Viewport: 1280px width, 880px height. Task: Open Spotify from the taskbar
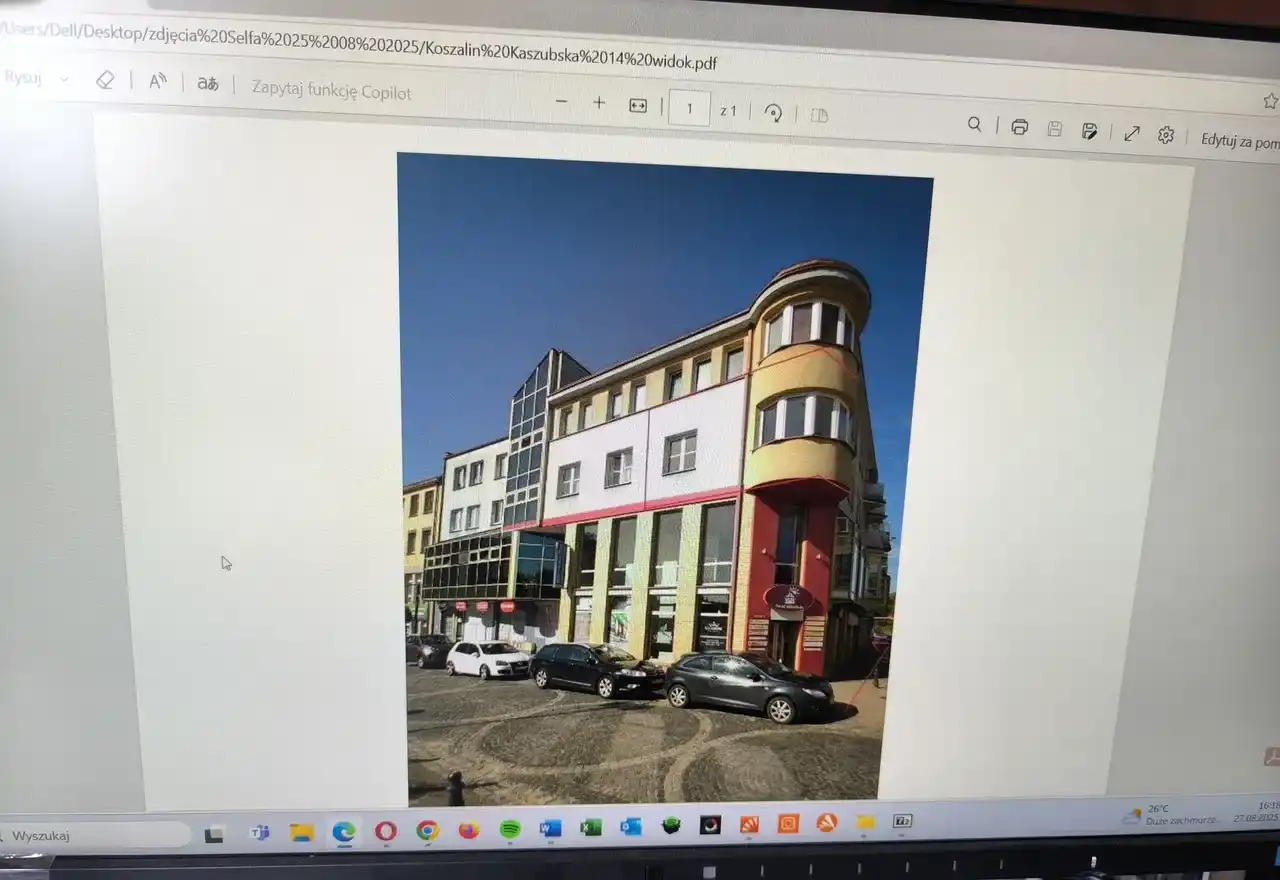[x=510, y=829]
